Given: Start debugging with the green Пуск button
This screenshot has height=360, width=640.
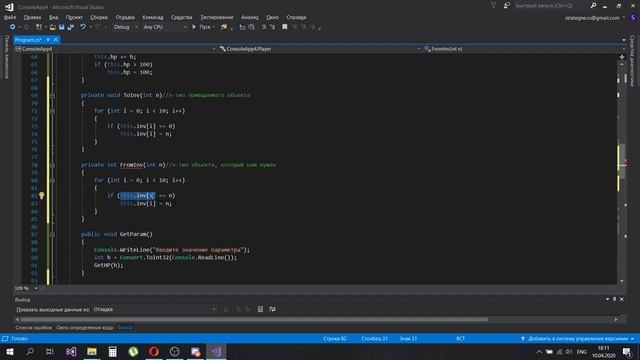Looking at the screenshot, I should click(203, 27).
